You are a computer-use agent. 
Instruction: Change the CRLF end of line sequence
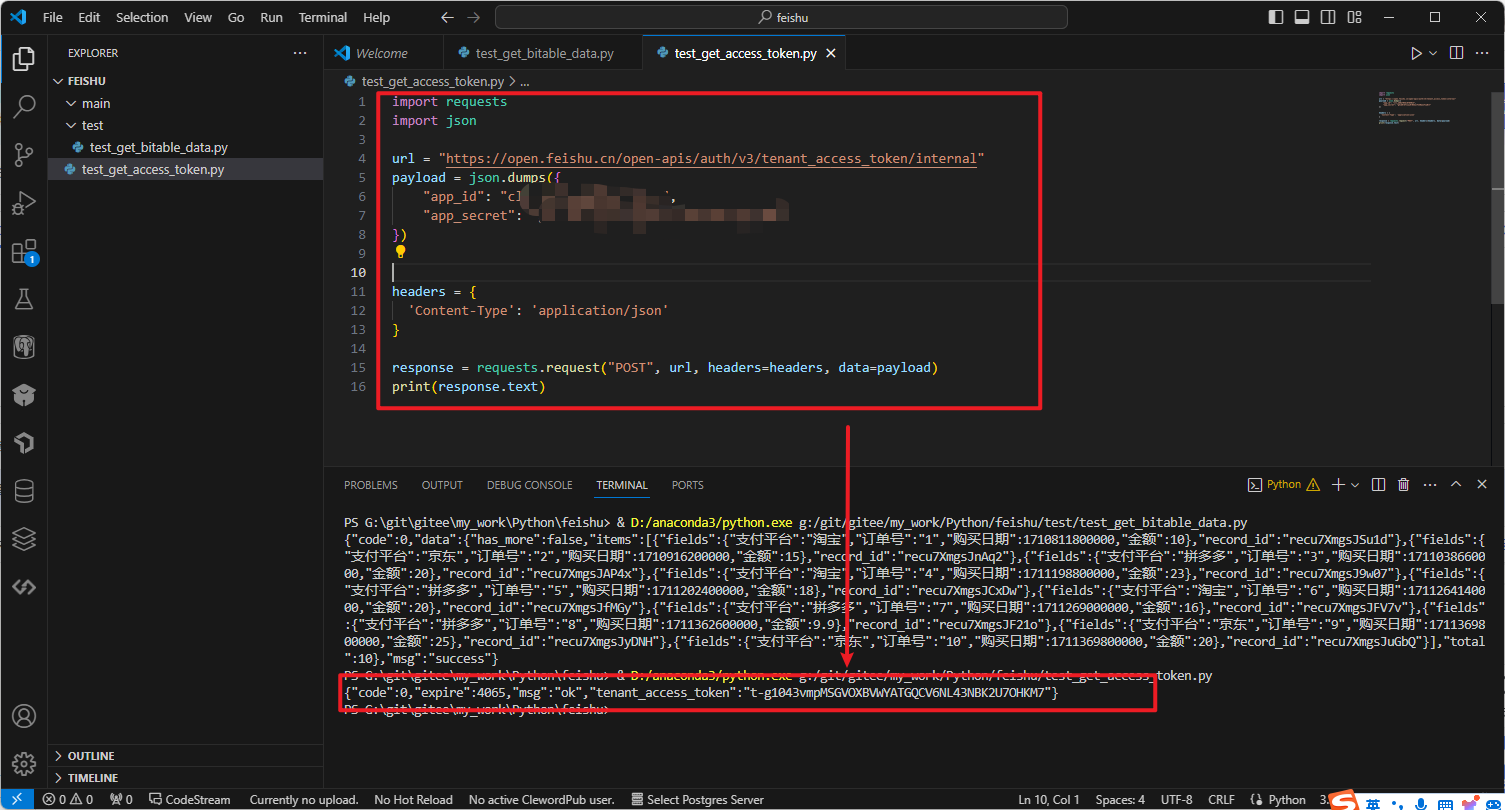tap(1221, 800)
